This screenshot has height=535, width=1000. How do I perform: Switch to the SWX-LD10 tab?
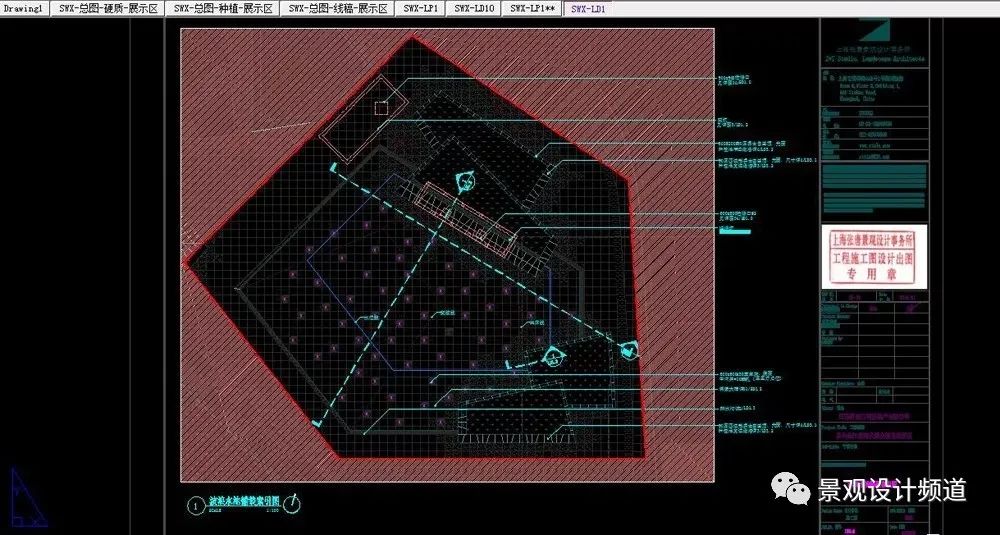[473, 8]
